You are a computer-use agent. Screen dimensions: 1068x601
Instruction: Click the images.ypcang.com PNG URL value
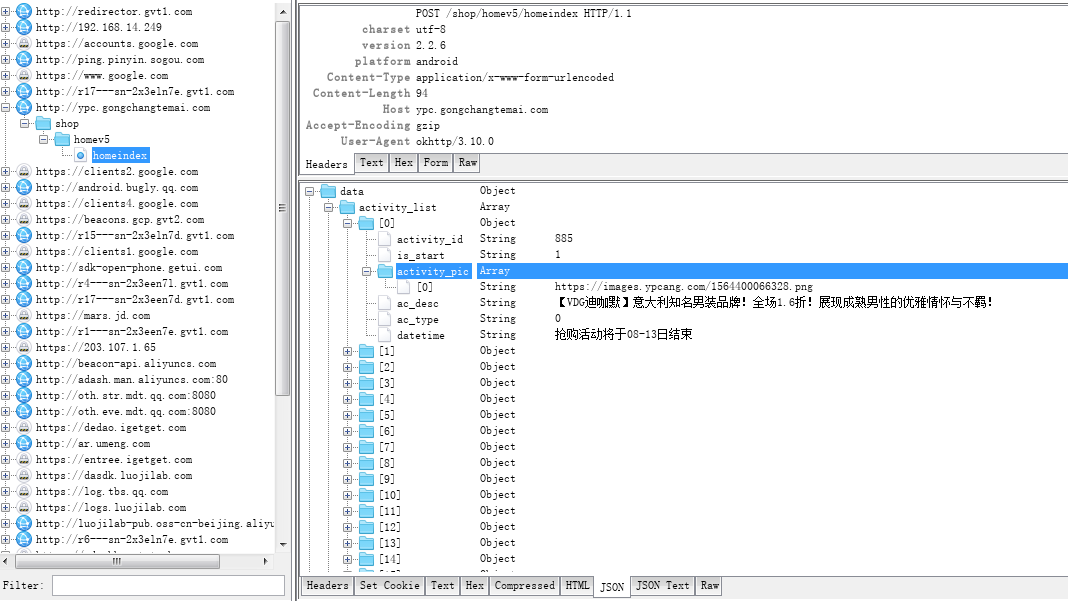(x=683, y=287)
